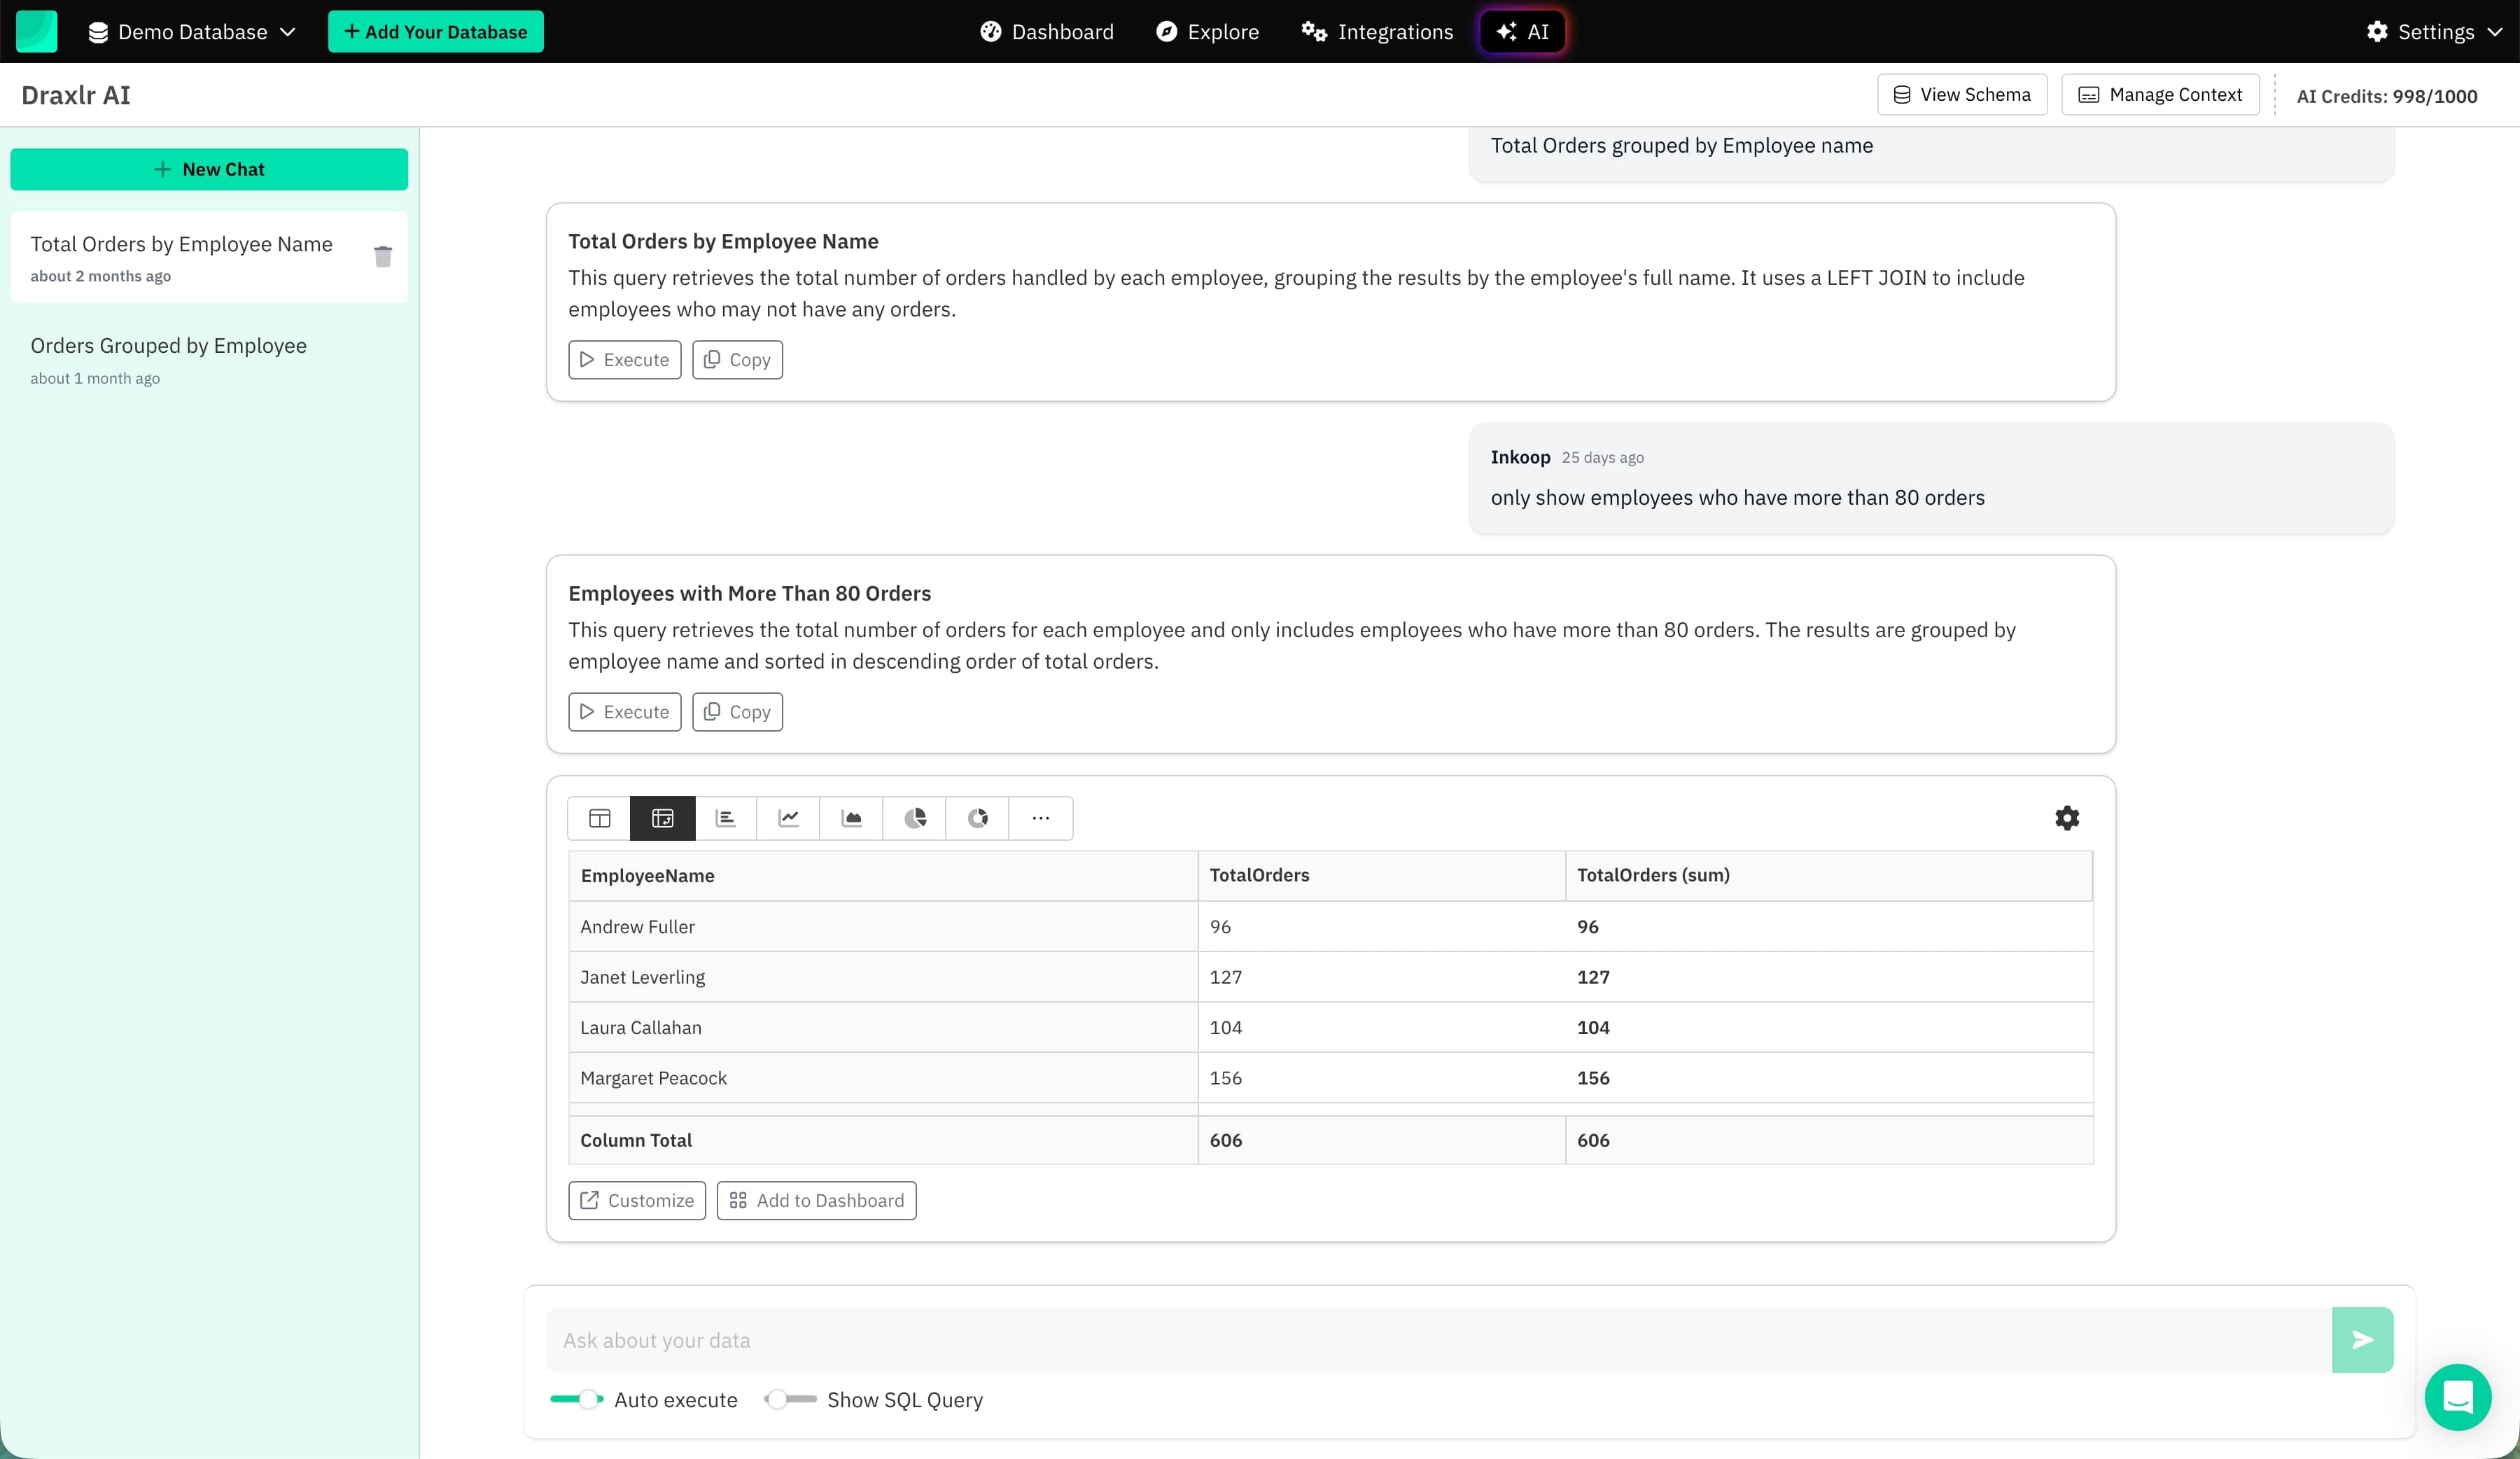Image resolution: width=2520 pixels, height=1459 pixels.
Task: Select the donut chart visualization icon
Action: pyautogui.click(x=978, y=818)
